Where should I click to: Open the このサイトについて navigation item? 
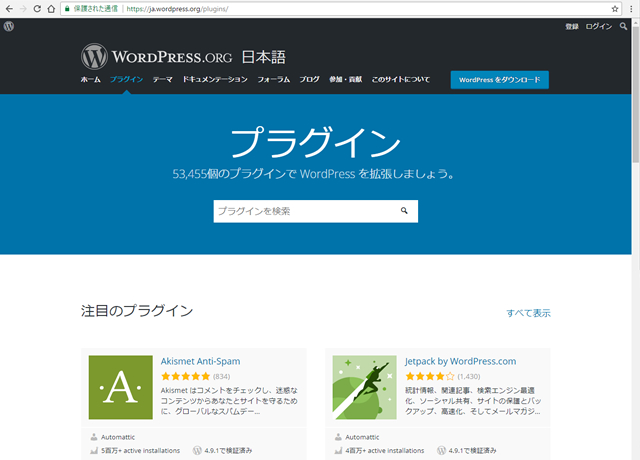tap(400, 80)
